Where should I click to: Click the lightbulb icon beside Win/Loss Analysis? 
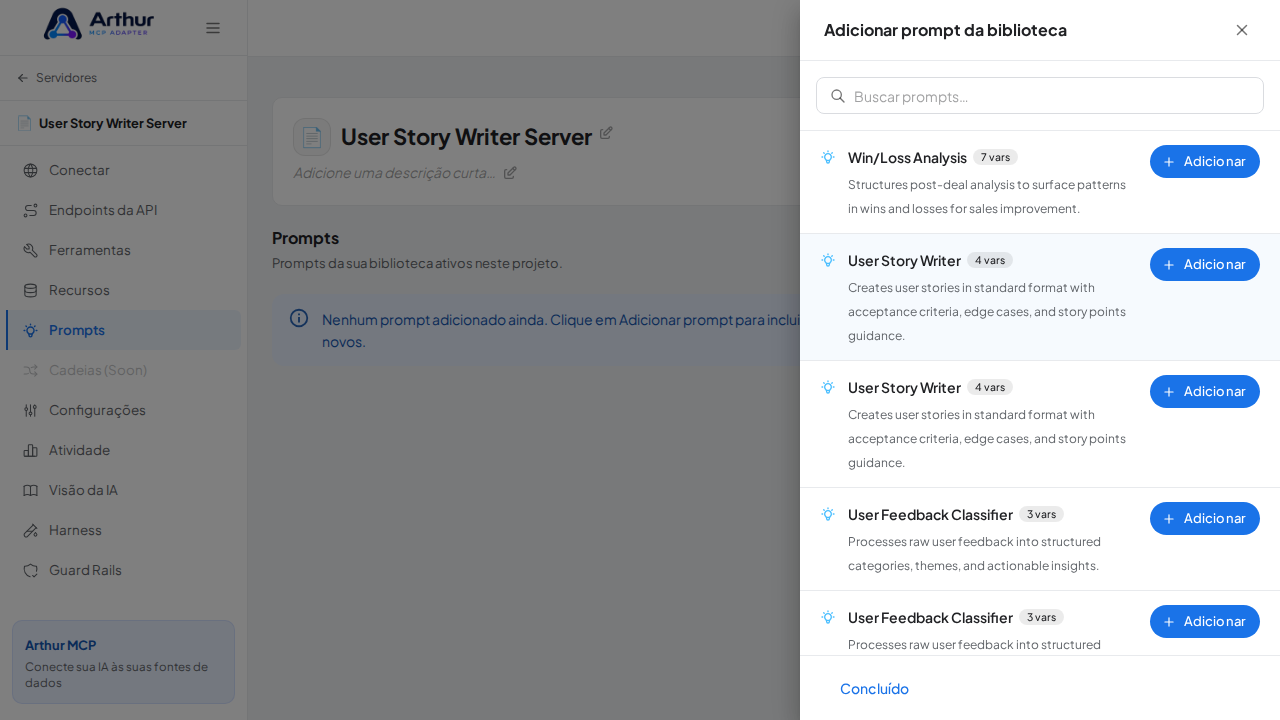click(828, 157)
